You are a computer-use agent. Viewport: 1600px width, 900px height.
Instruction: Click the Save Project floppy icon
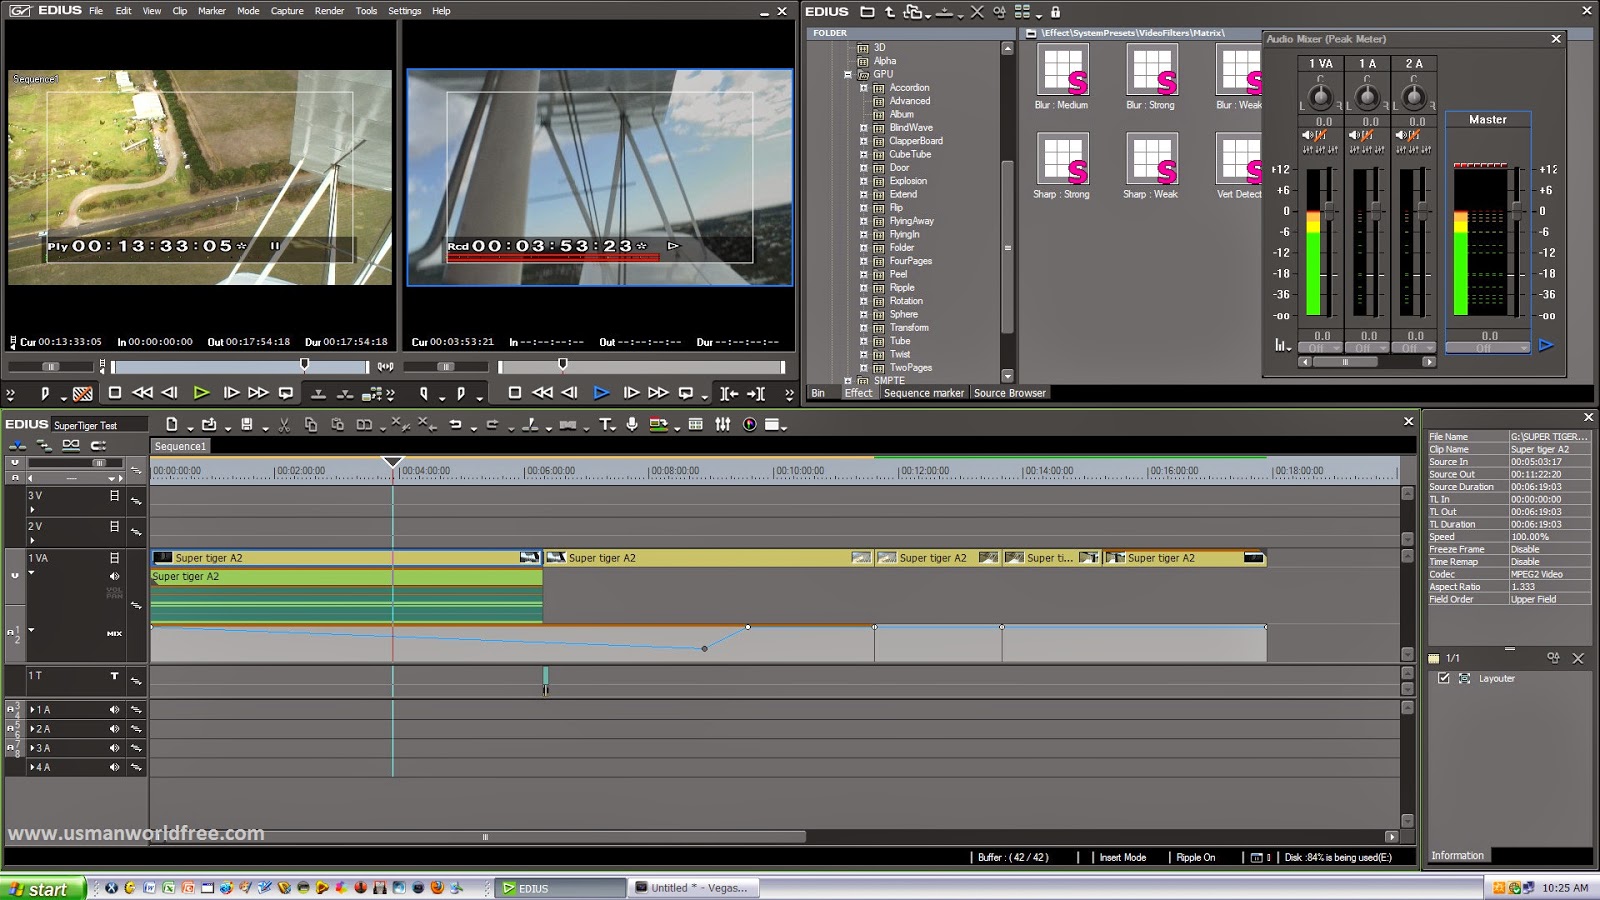247,425
